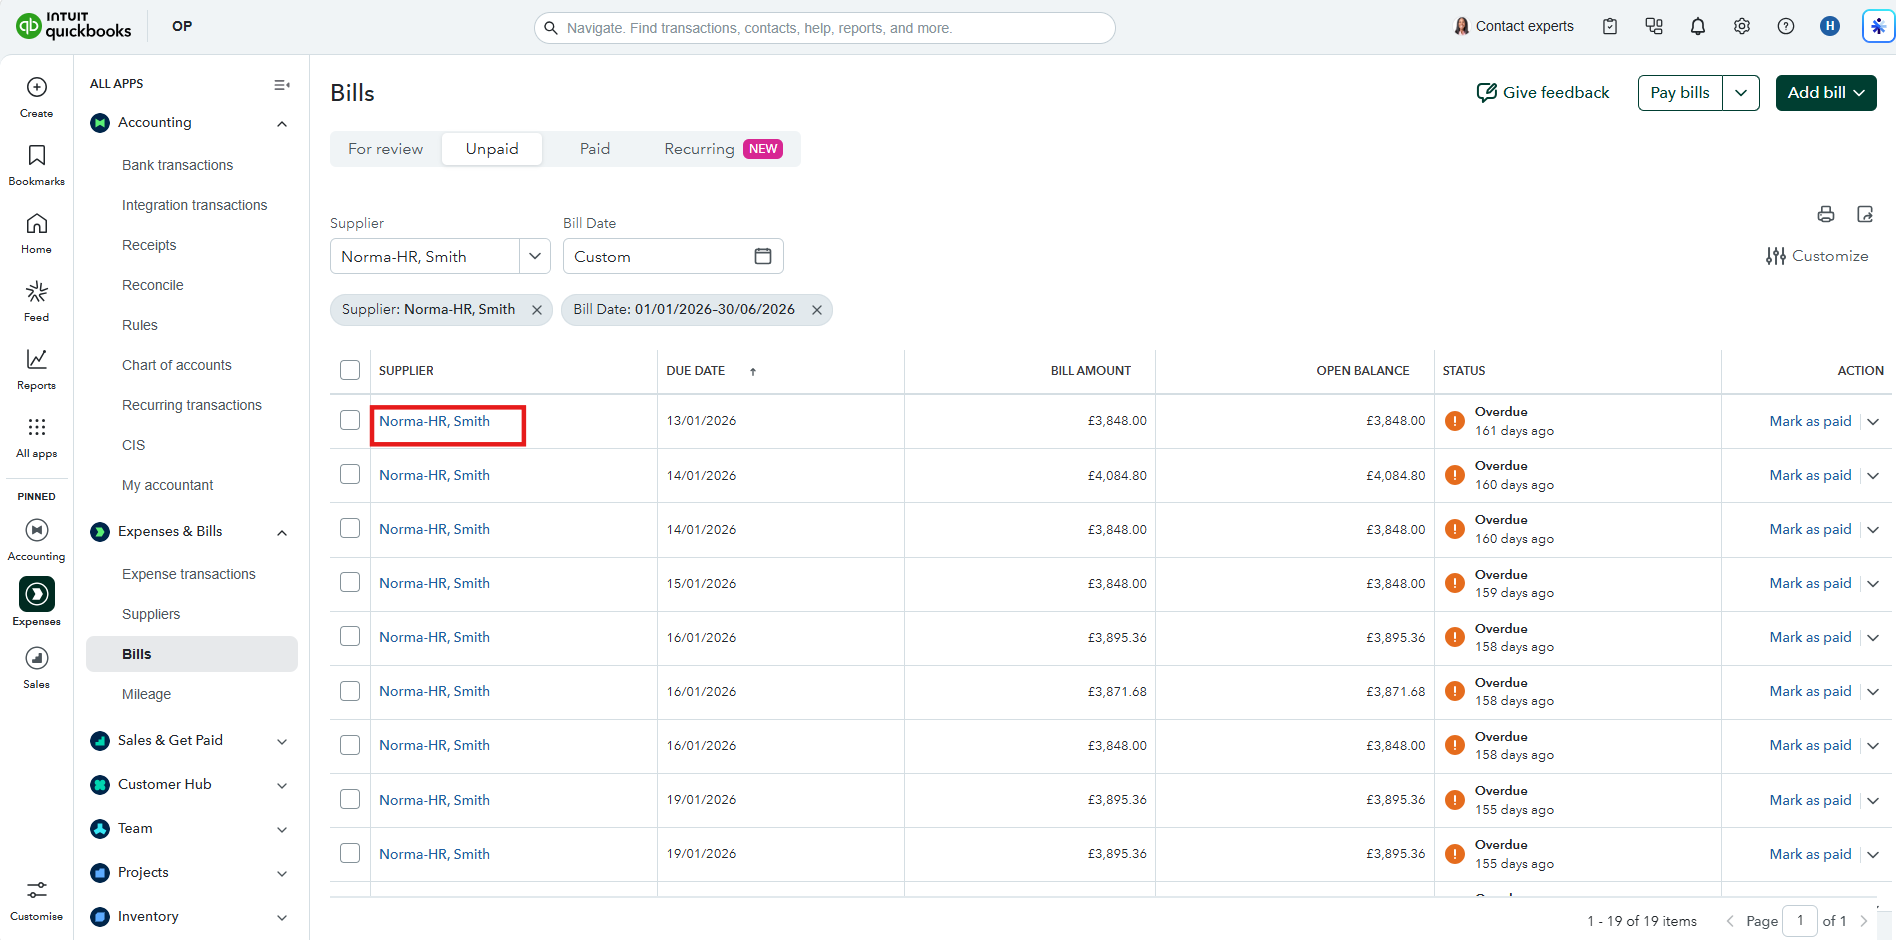Open Customise at the sidebar bottom
This screenshot has height=940, width=1896.
click(x=37, y=890)
